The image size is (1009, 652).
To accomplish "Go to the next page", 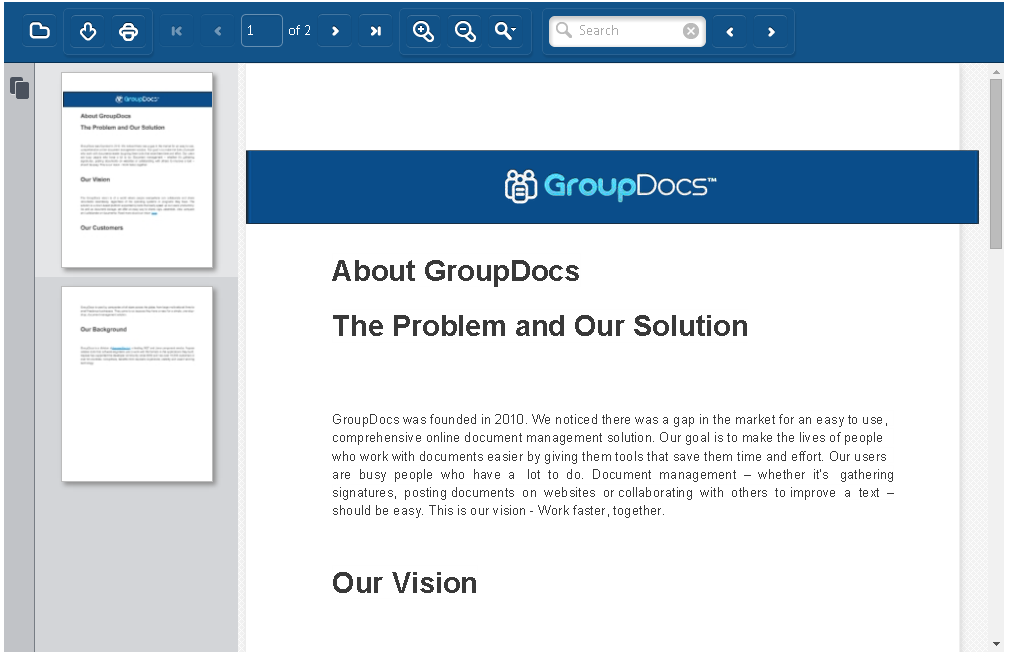I will 335,31.
